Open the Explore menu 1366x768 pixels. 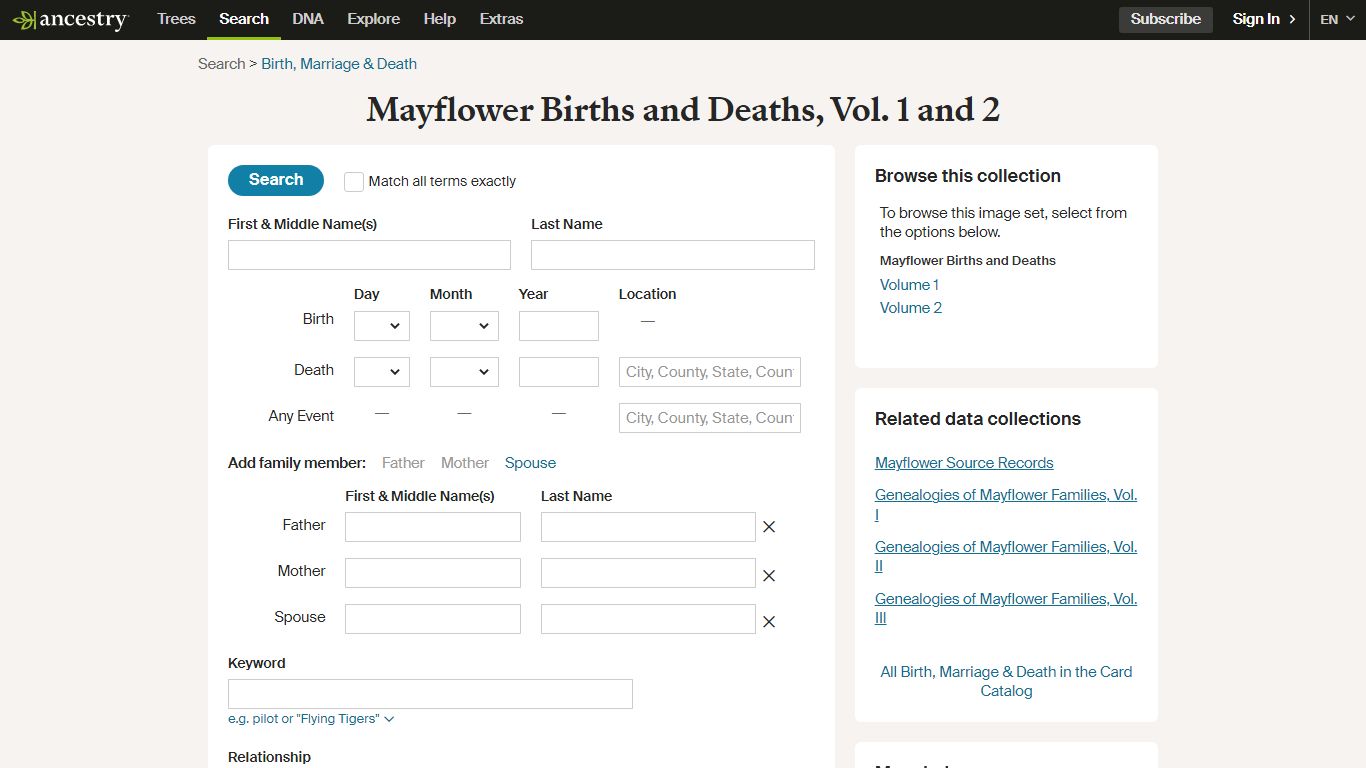(x=374, y=19)
